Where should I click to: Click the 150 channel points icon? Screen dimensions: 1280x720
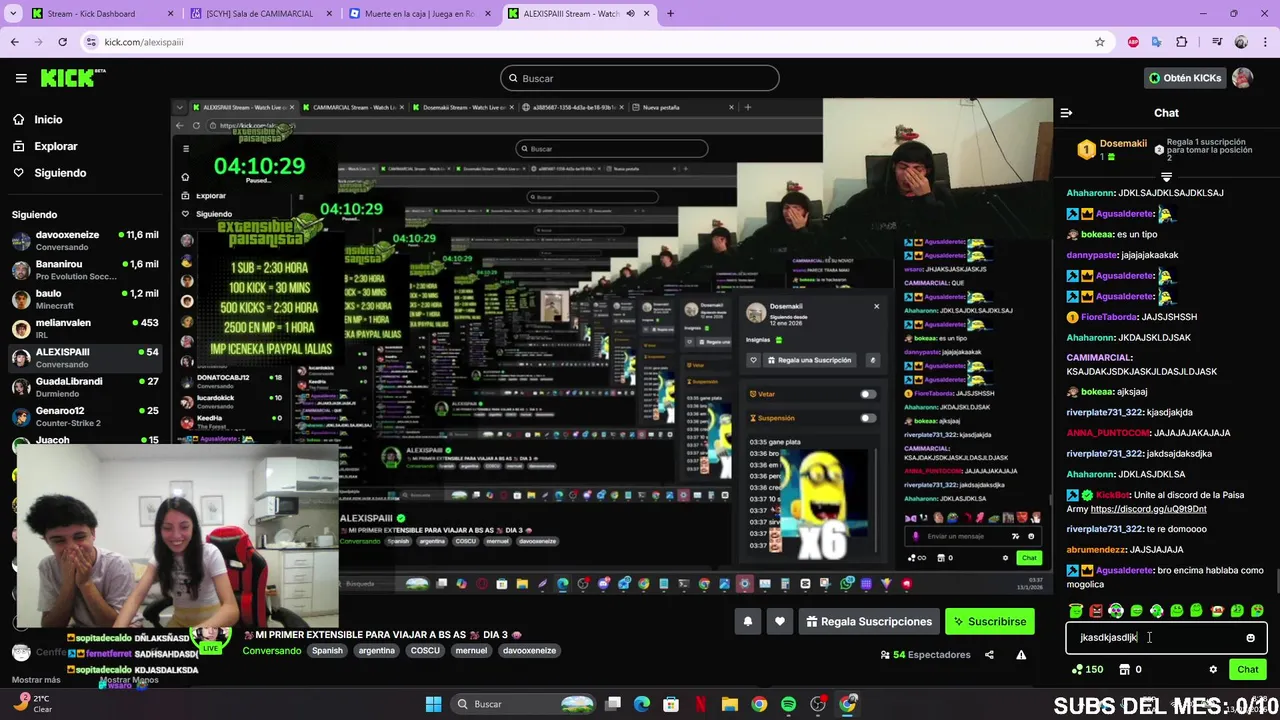(x=1087, y=670)
